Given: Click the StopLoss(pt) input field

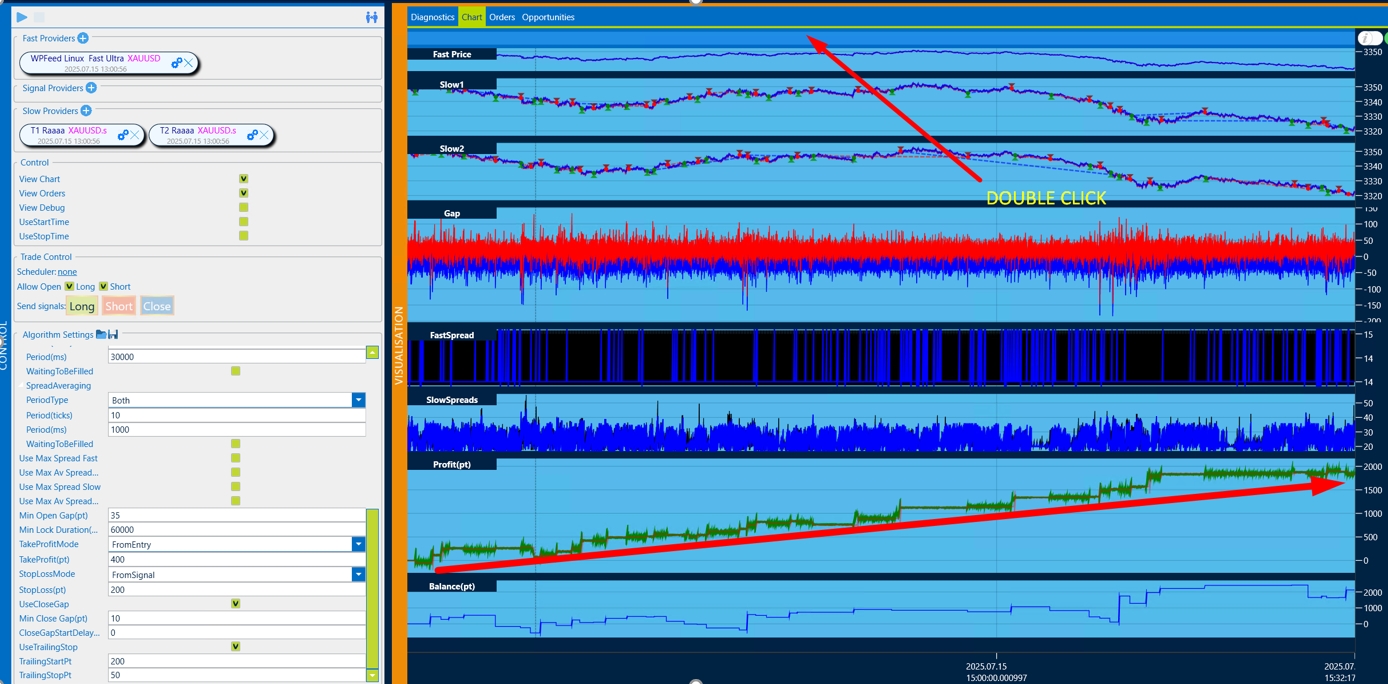Looking at the screenshot, I should 236,590.
